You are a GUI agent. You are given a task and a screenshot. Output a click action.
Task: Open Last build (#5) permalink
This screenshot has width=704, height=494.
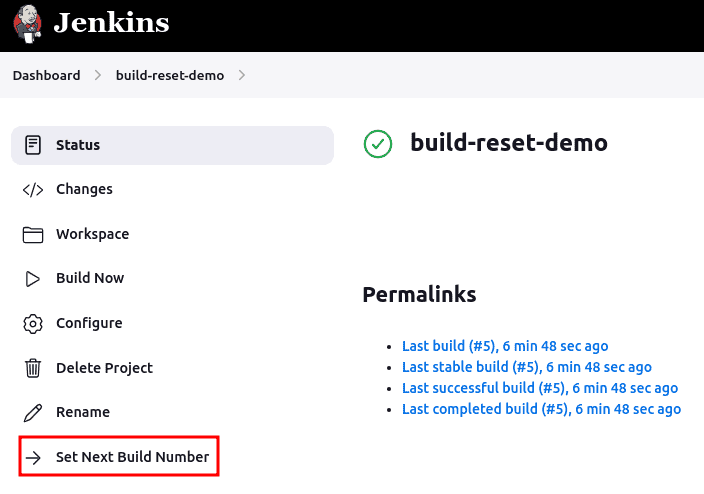coord(505,346)
